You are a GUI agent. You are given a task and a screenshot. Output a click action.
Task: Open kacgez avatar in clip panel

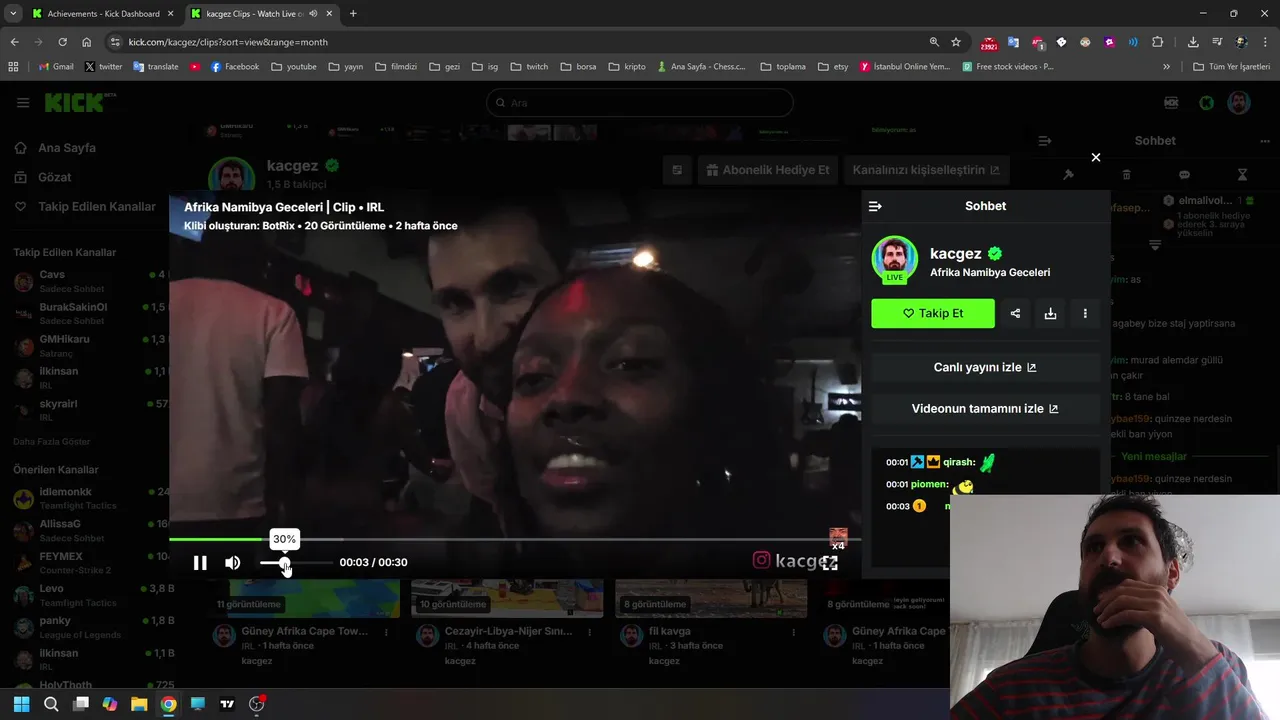(x=894, y=260)
